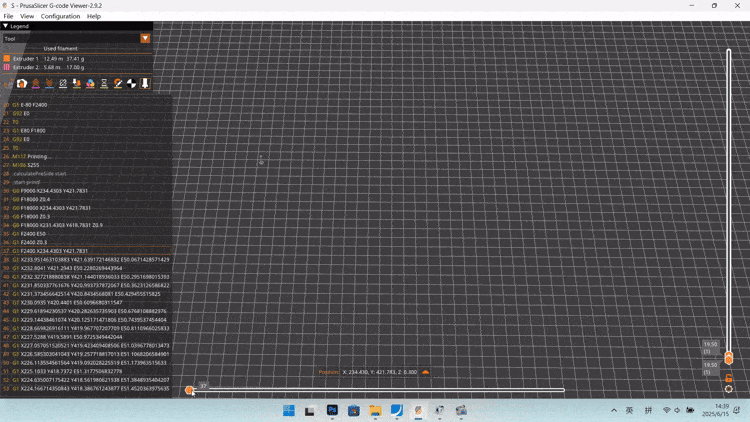Click Extruder 1 color swatch
This screenshot has height=422, width=750.
coord(7,59)
